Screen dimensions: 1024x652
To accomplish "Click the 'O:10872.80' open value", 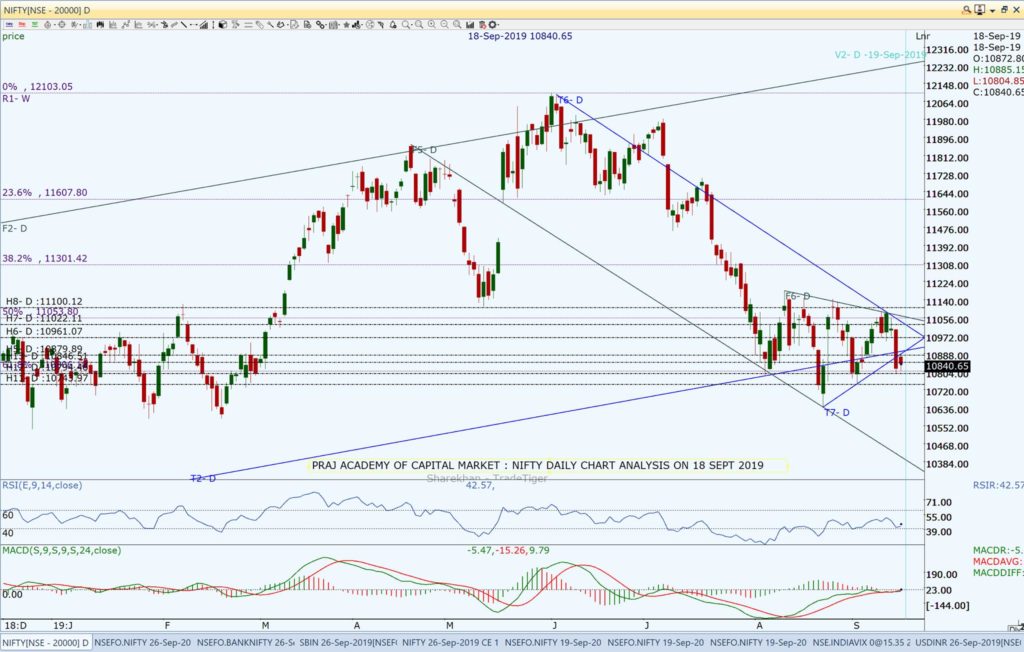I will click(998, 59).
